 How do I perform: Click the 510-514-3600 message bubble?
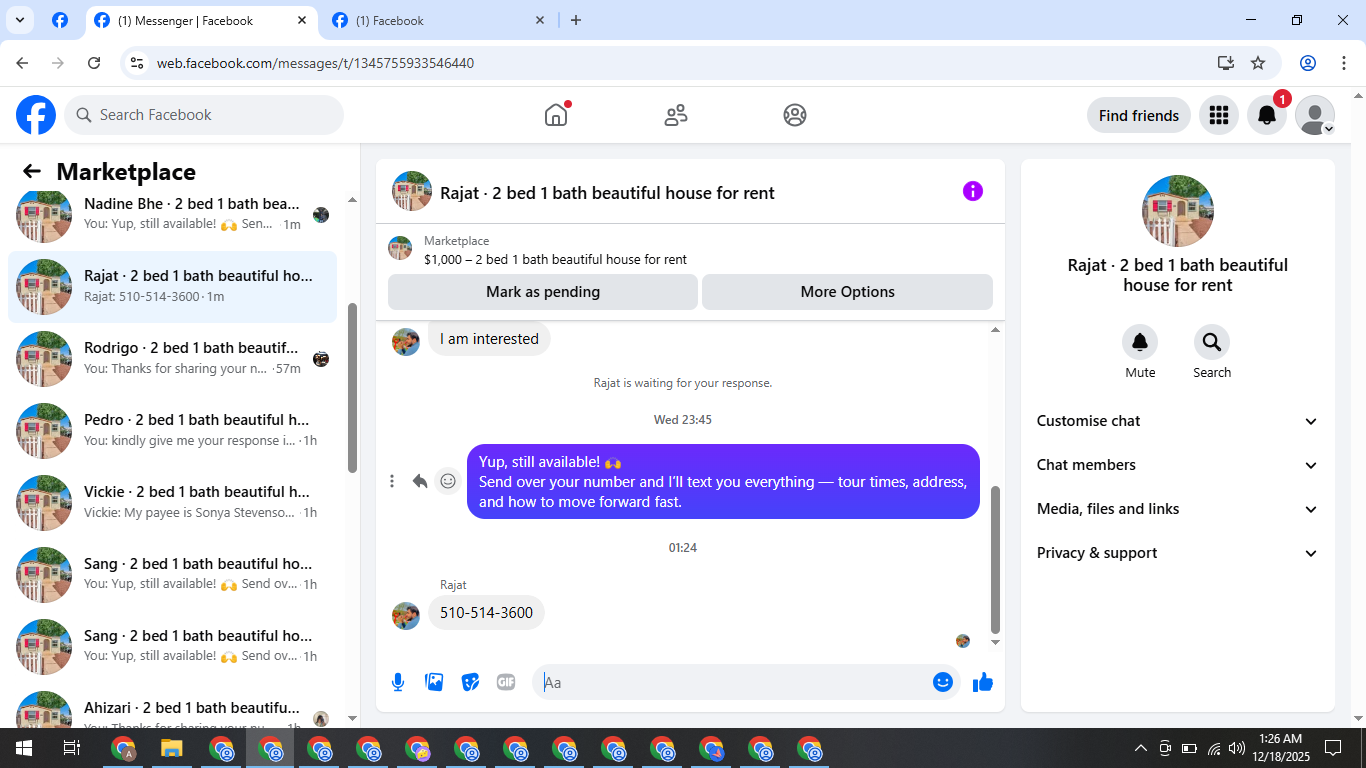tap(486, 612)
